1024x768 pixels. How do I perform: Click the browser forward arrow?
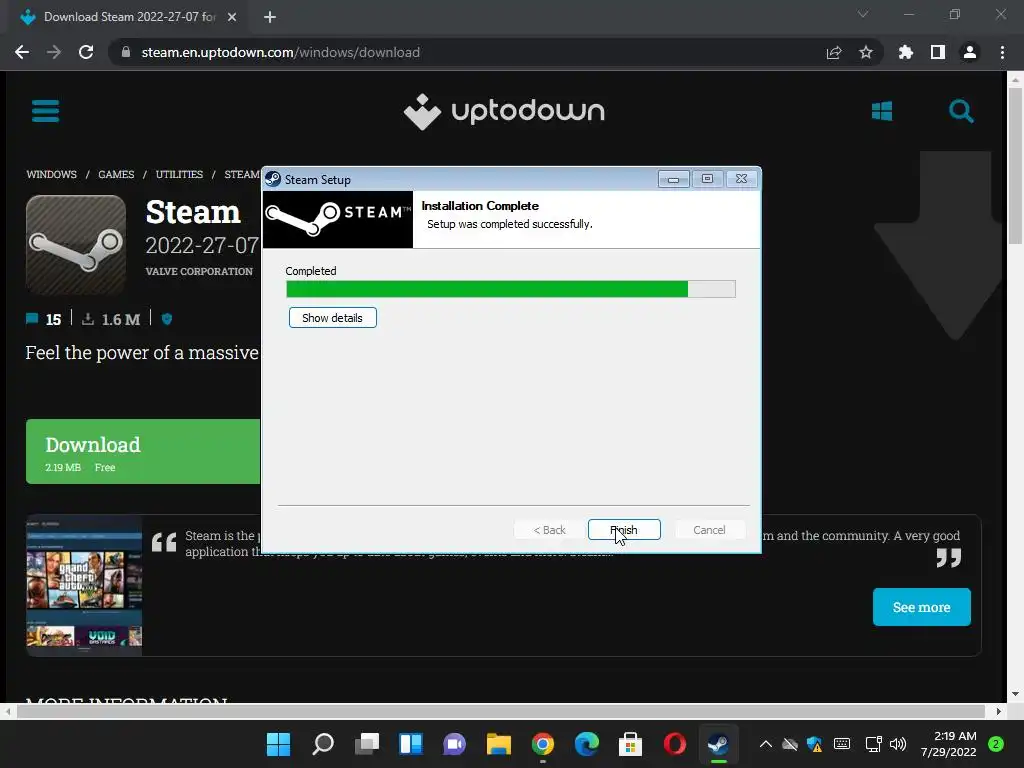pyautogui.click(x=54, y=52)
